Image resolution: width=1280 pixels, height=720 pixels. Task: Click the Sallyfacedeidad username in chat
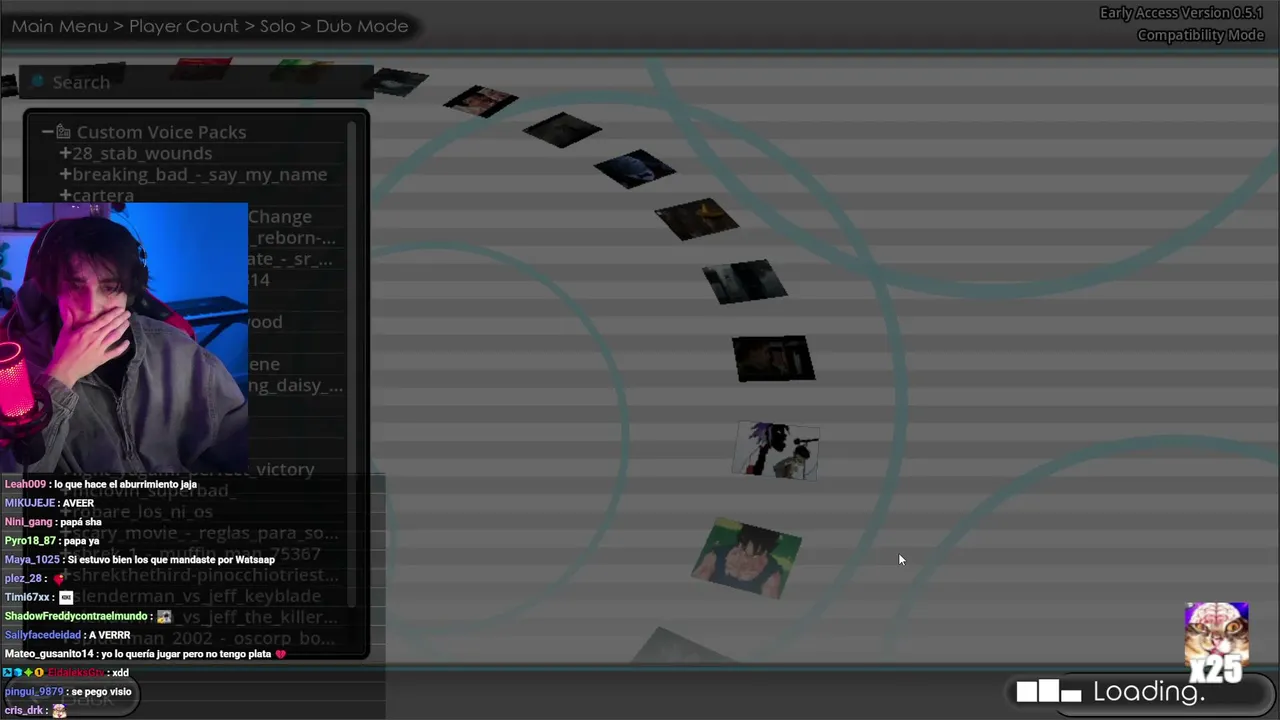tap(43, 635)
